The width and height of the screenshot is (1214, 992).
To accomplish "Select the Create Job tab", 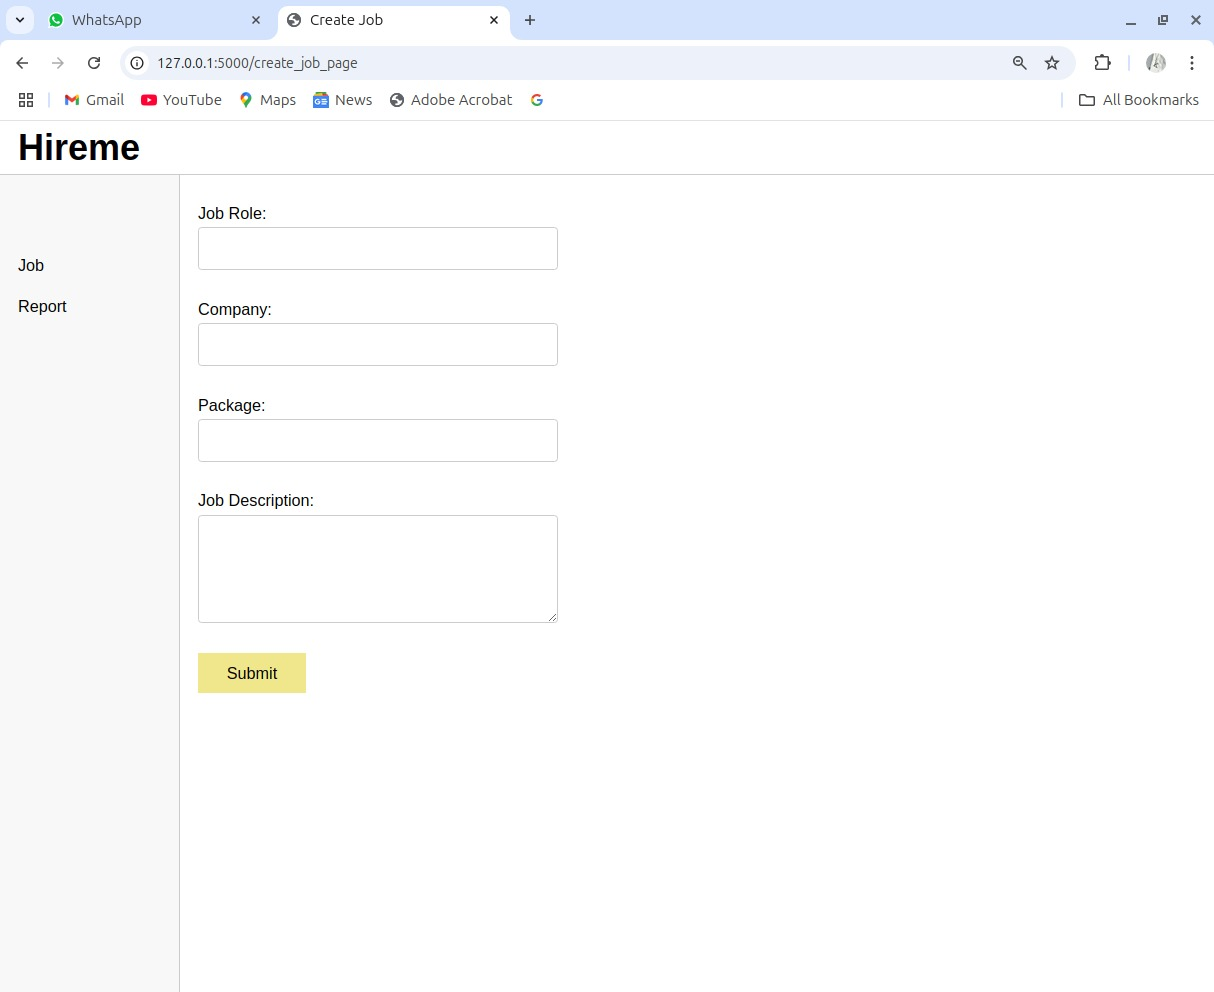I will click(393, 20).
